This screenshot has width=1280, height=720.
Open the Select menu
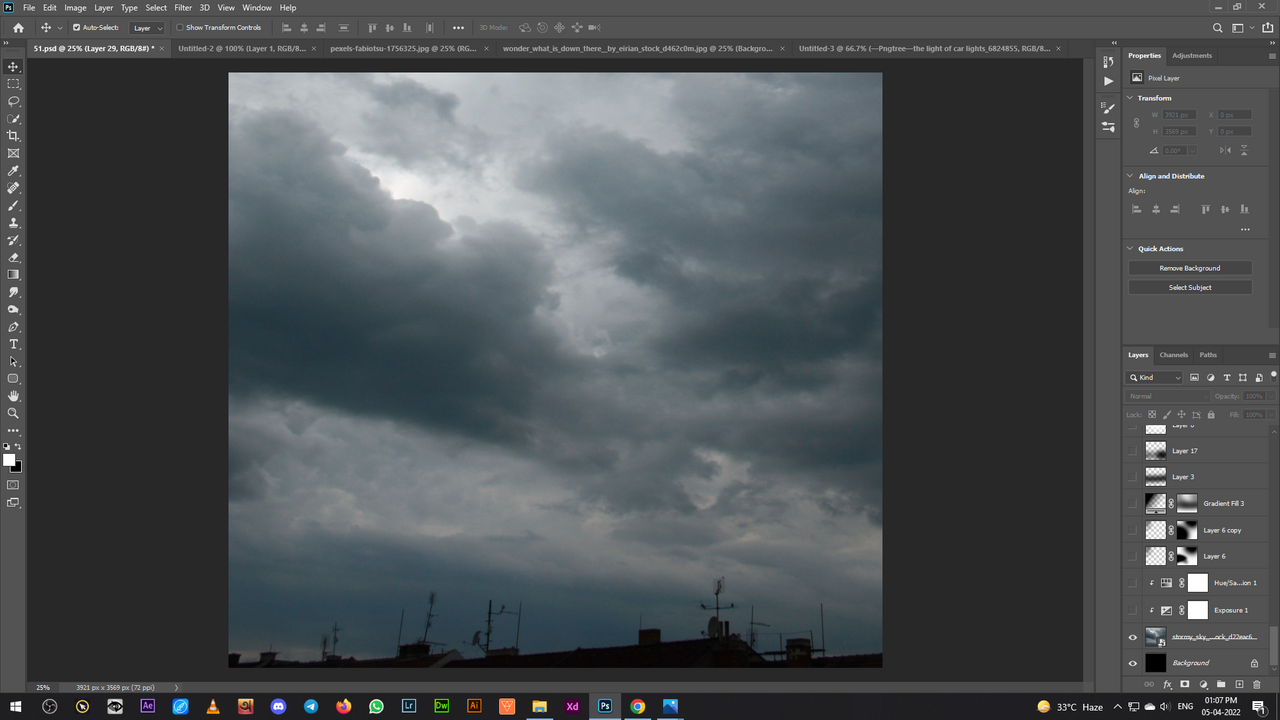coord(157,7)
